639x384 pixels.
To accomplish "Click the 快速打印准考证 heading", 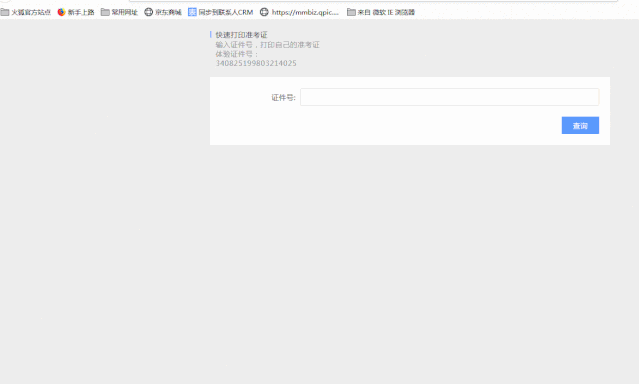I will 242,35.
